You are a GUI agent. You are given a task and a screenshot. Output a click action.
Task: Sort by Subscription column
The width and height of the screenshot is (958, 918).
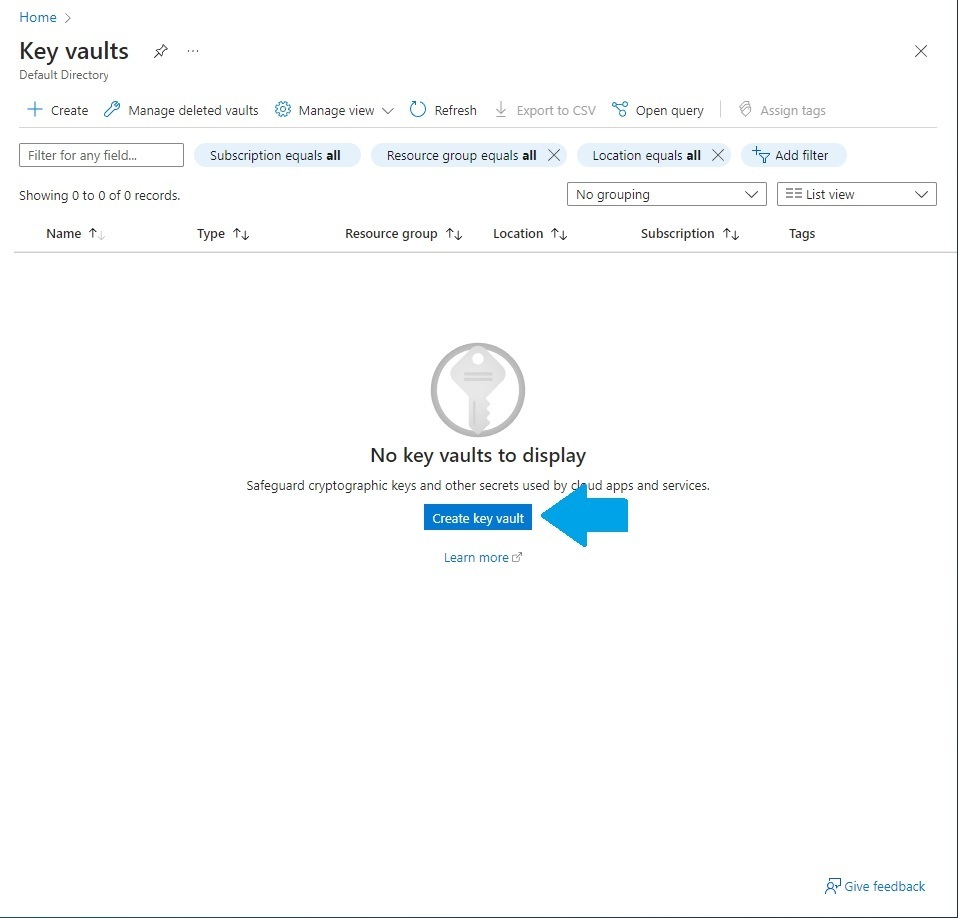[x=690, y=234]
